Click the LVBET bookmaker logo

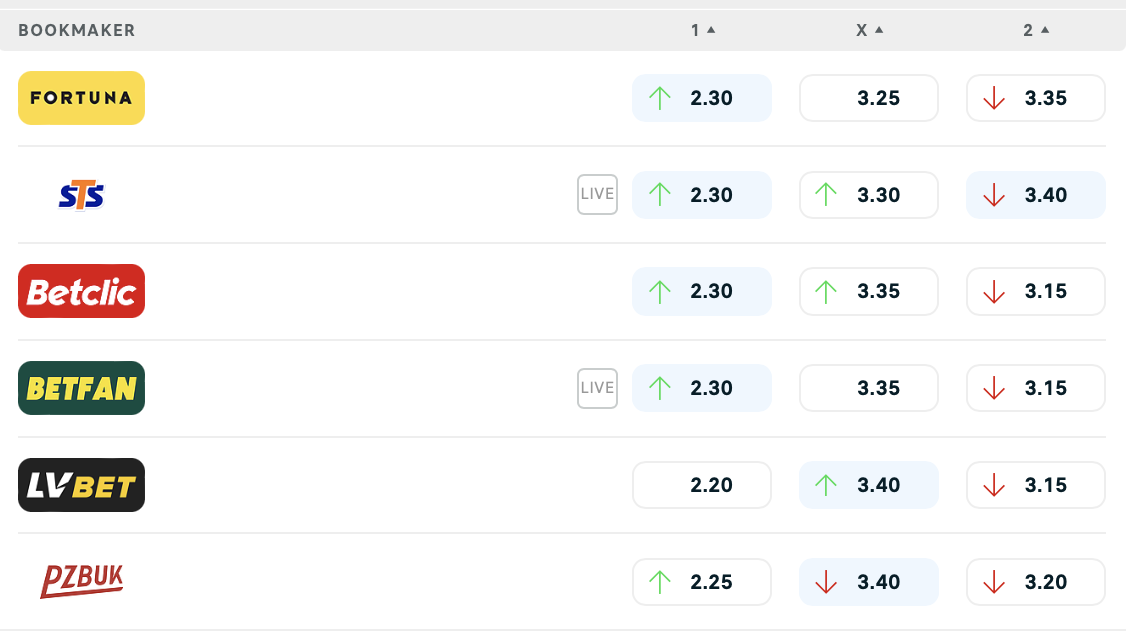coord(81,485)
